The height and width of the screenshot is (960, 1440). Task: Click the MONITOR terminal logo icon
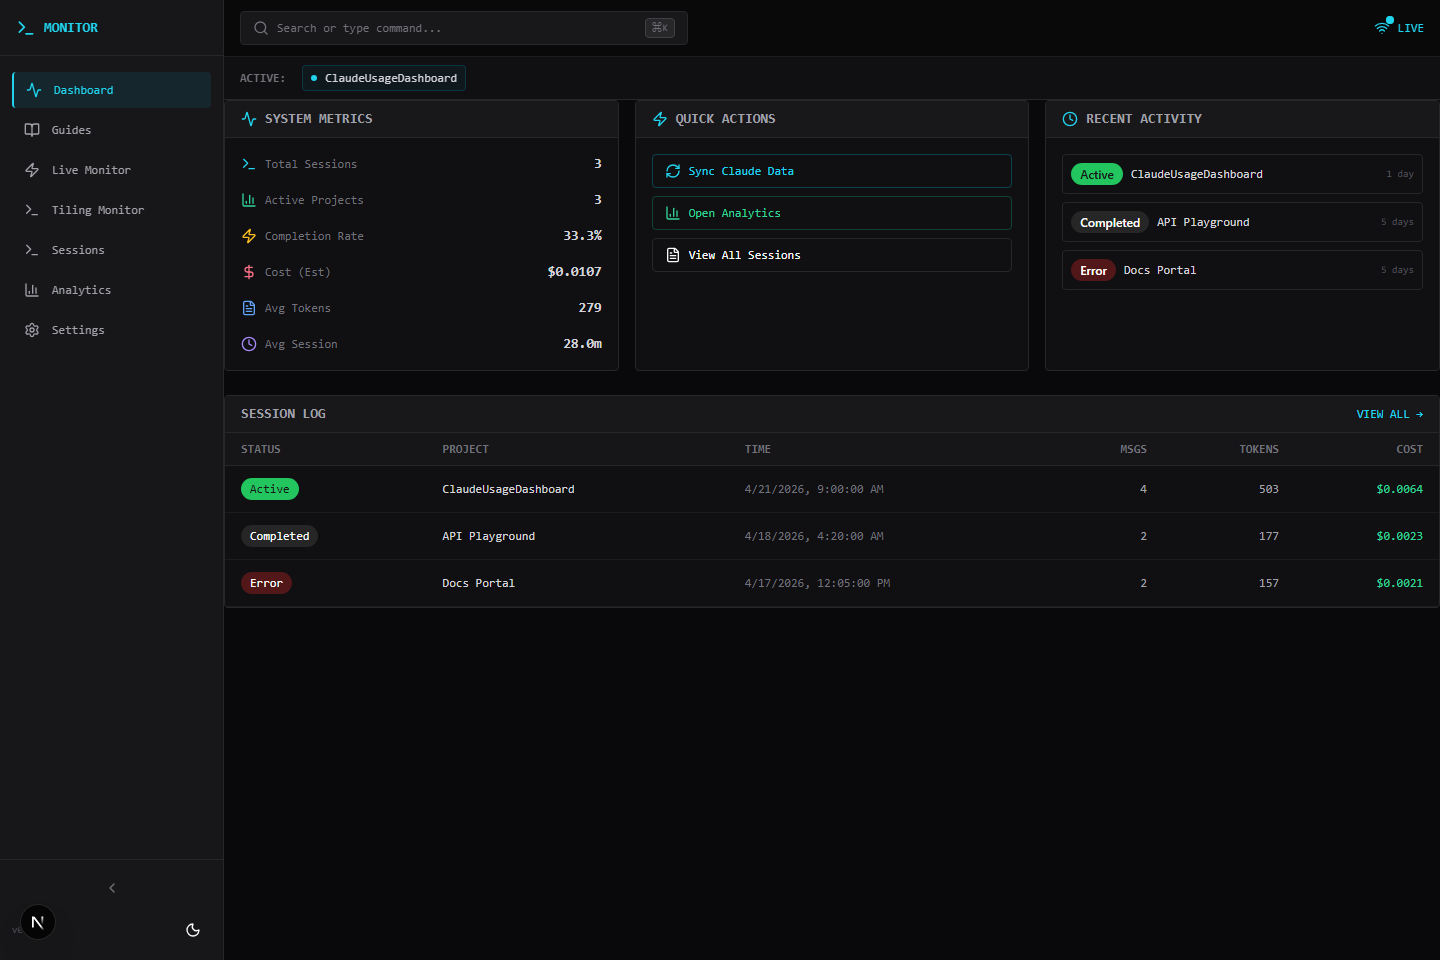coord(25,28)
